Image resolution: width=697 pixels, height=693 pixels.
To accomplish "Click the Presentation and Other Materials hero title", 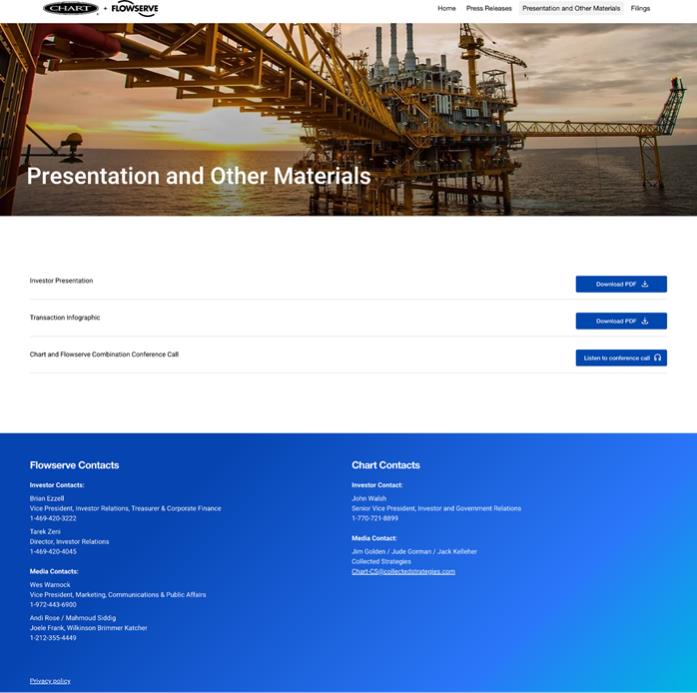I will [x=199, y=176].
